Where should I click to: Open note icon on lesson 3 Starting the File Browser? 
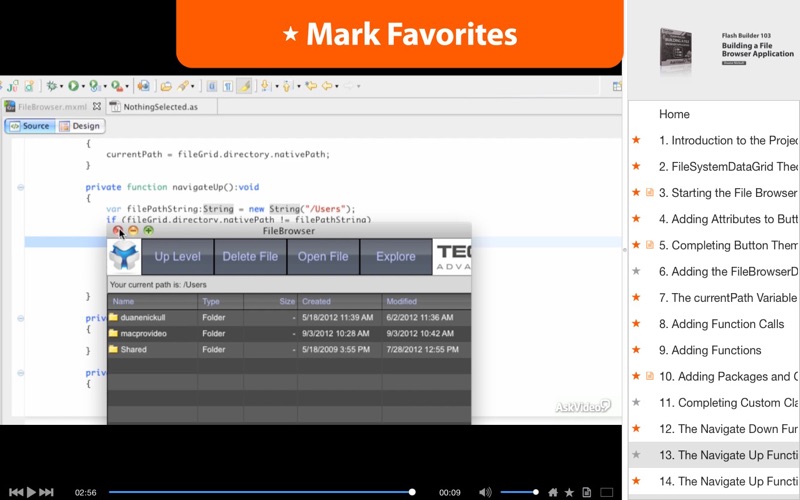tap(649, 192)
